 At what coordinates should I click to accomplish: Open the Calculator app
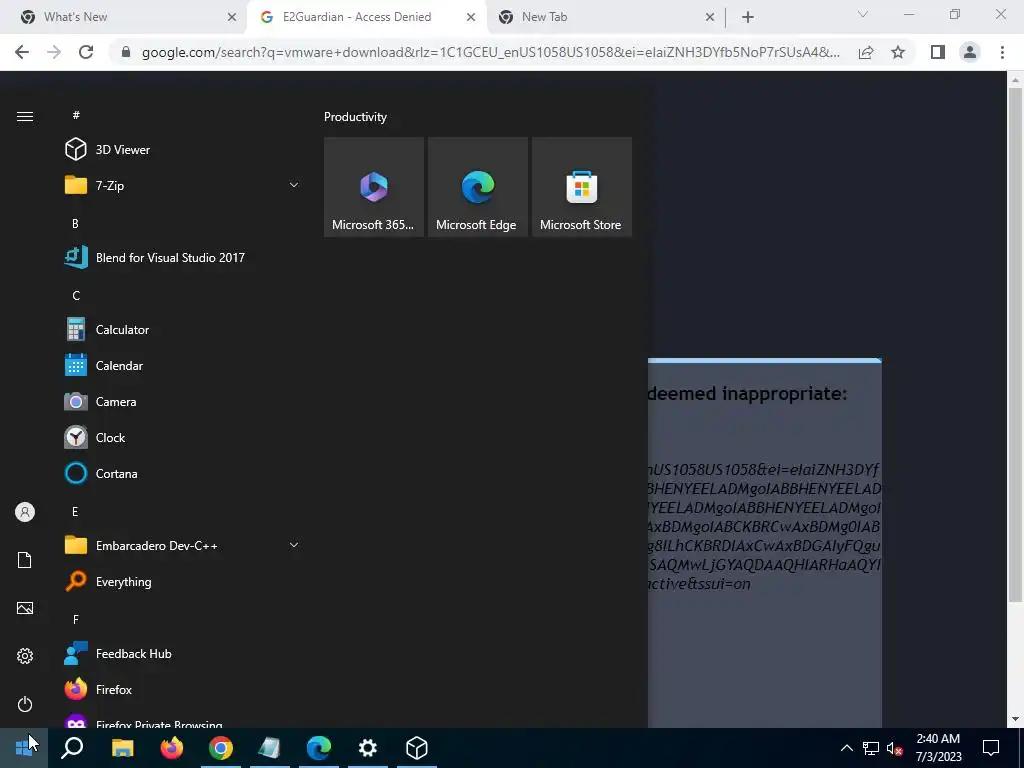click(182, 330)
